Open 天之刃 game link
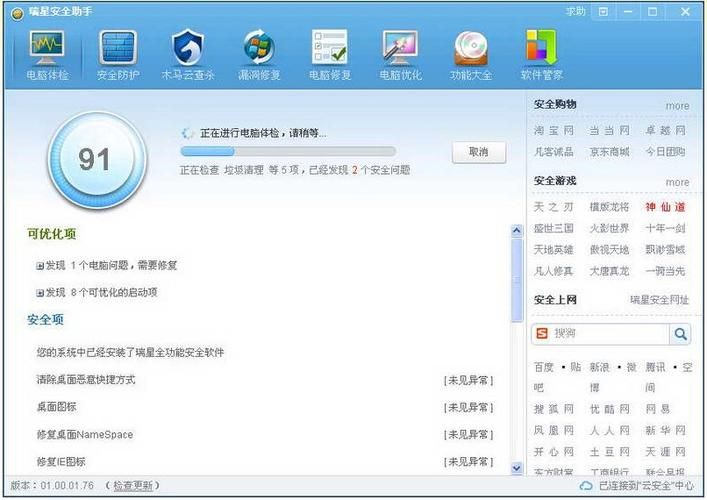This screenshot has width=707, height=500. [x=554, y=207]
